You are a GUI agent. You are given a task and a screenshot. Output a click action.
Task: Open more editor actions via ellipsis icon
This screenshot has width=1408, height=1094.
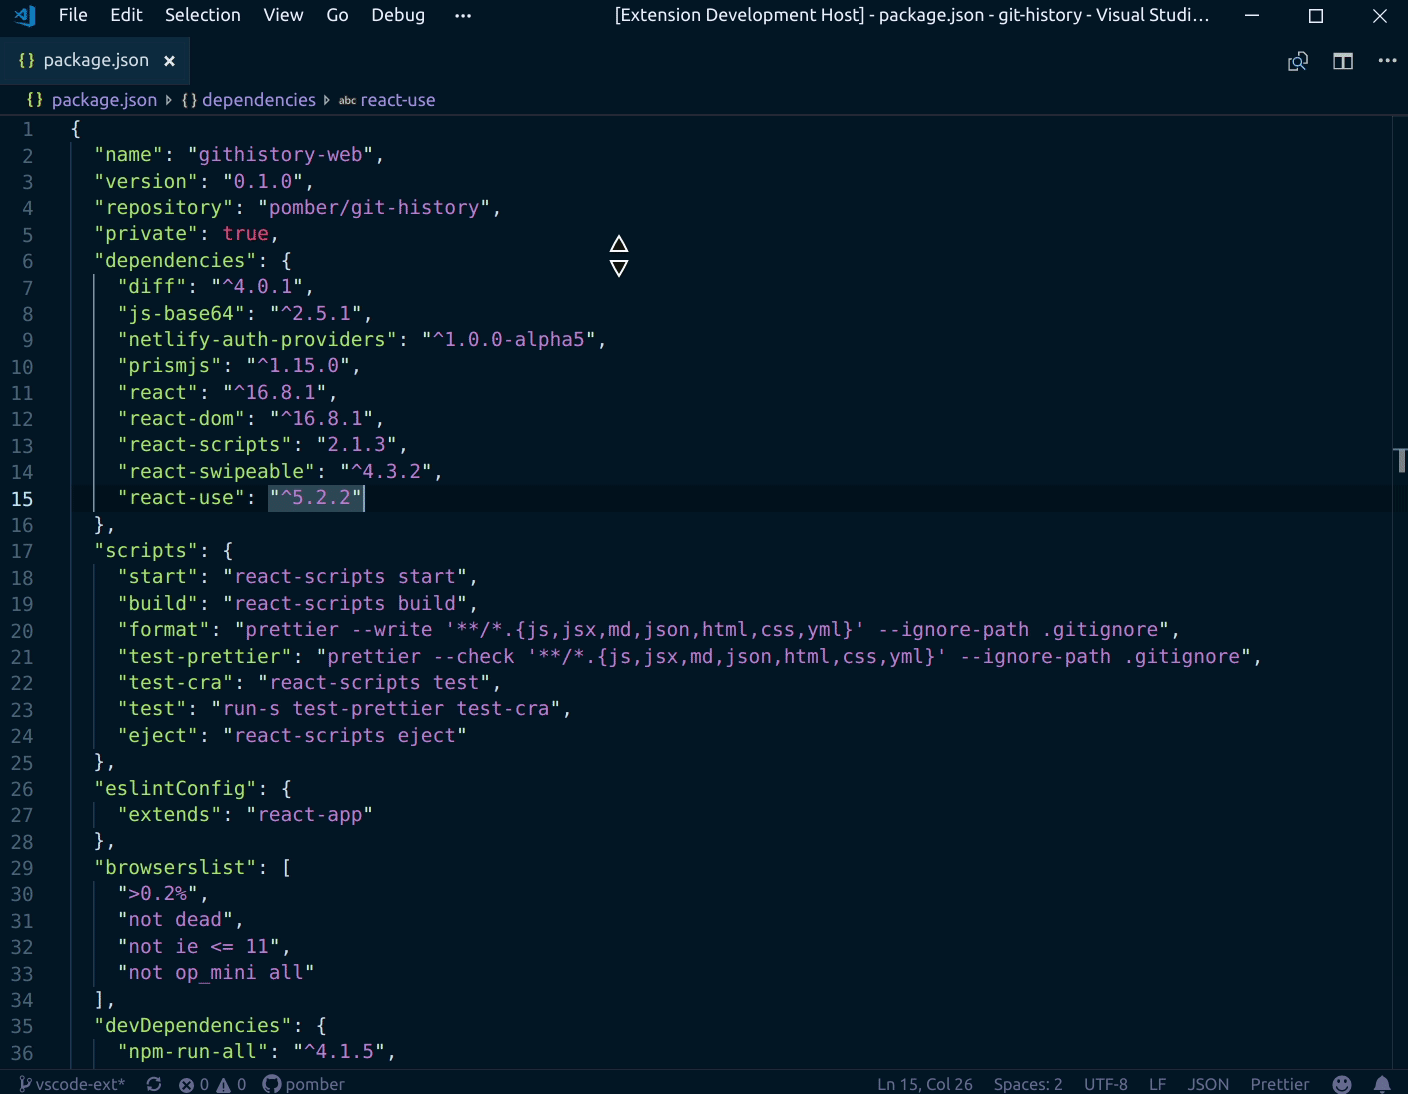tap(1387, 61)
